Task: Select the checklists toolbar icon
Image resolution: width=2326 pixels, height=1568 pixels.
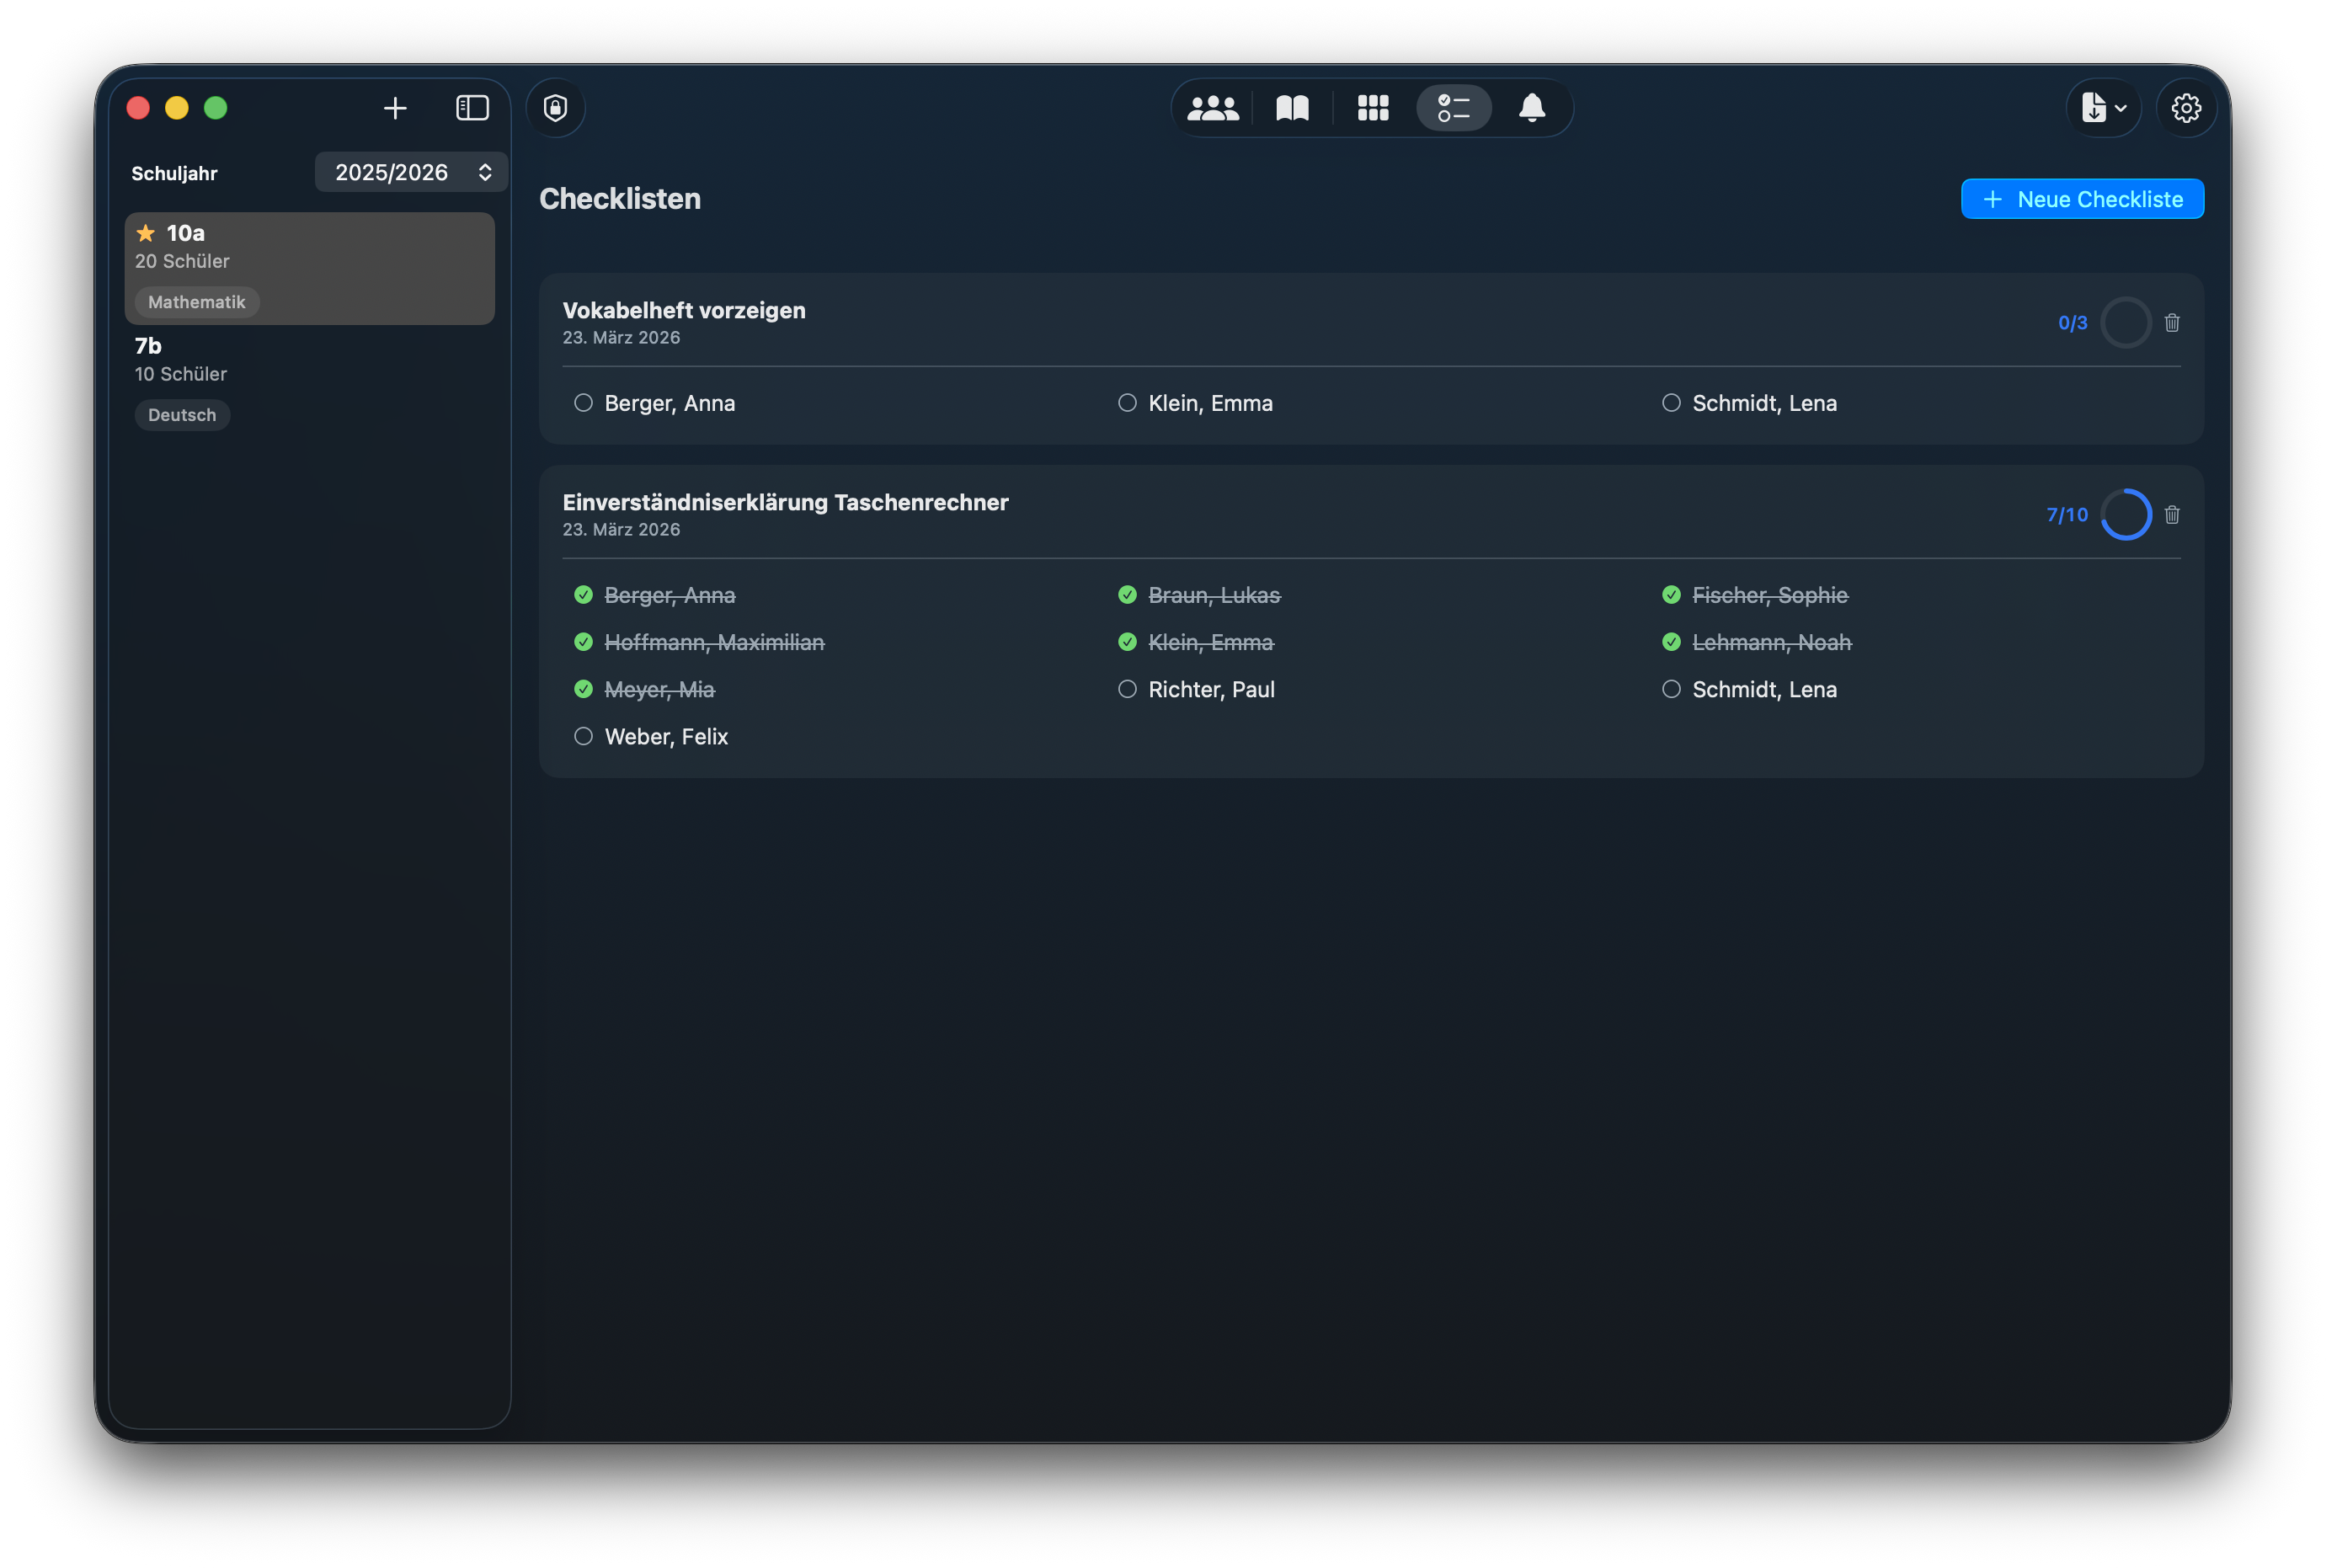Action: (x=1453, y=108)
